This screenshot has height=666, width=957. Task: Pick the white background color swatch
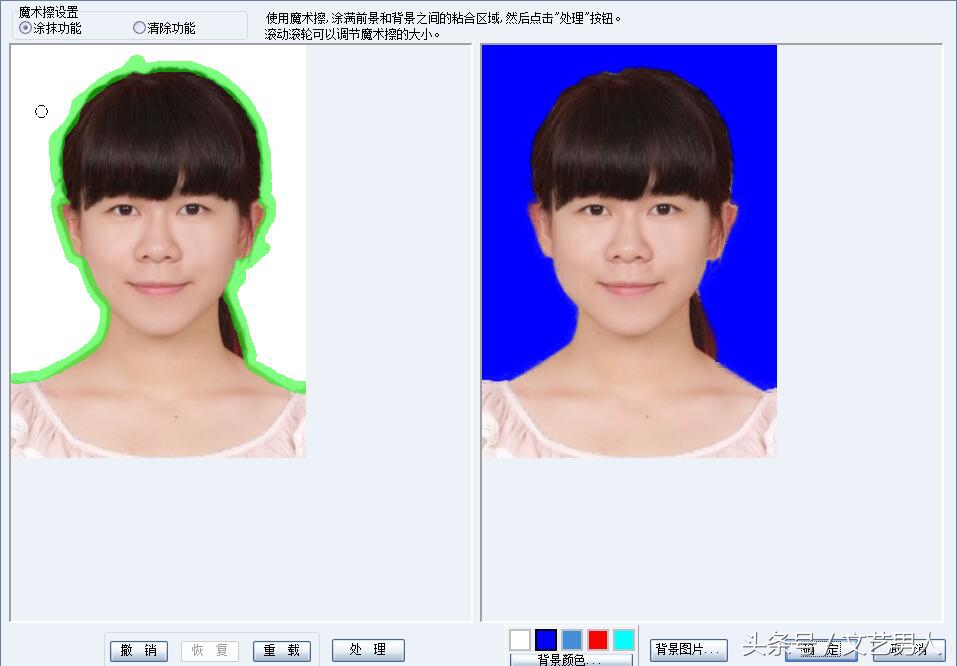click(520, 640)
